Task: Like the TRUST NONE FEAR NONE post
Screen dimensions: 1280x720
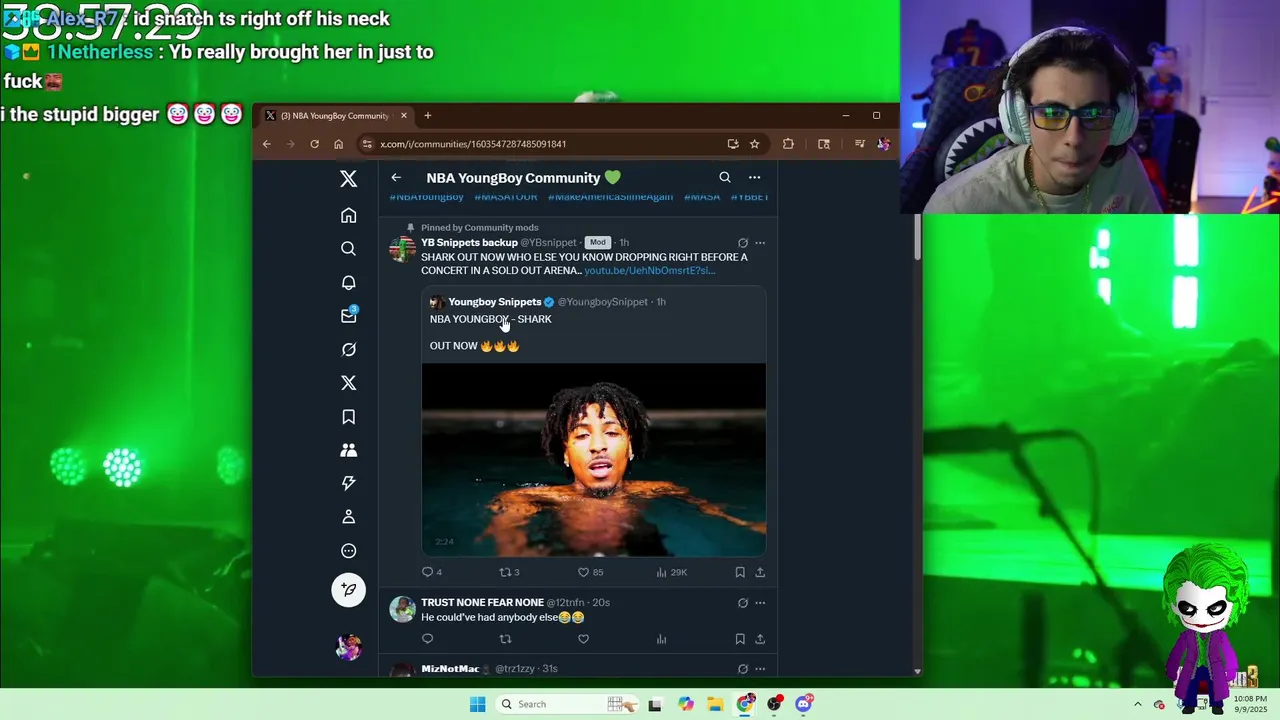Action: click(583, 639)
